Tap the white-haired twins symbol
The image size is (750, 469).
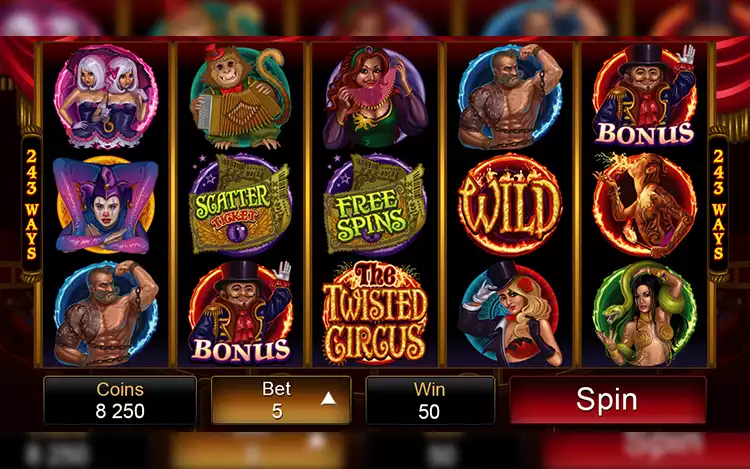(x=105, y=97)
